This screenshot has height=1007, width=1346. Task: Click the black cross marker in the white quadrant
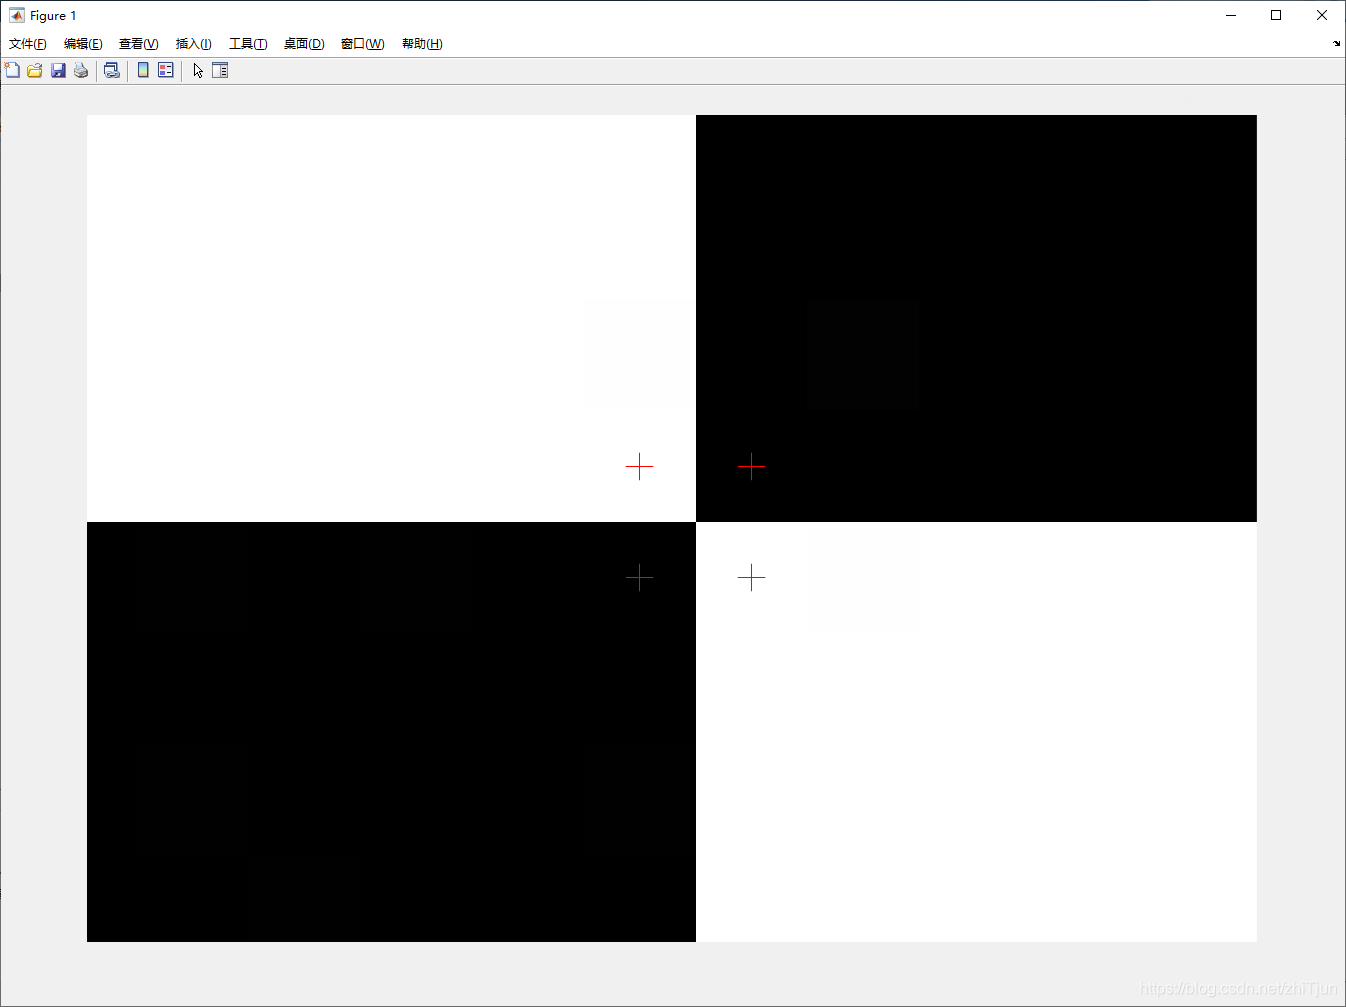[x=751, y=577]
